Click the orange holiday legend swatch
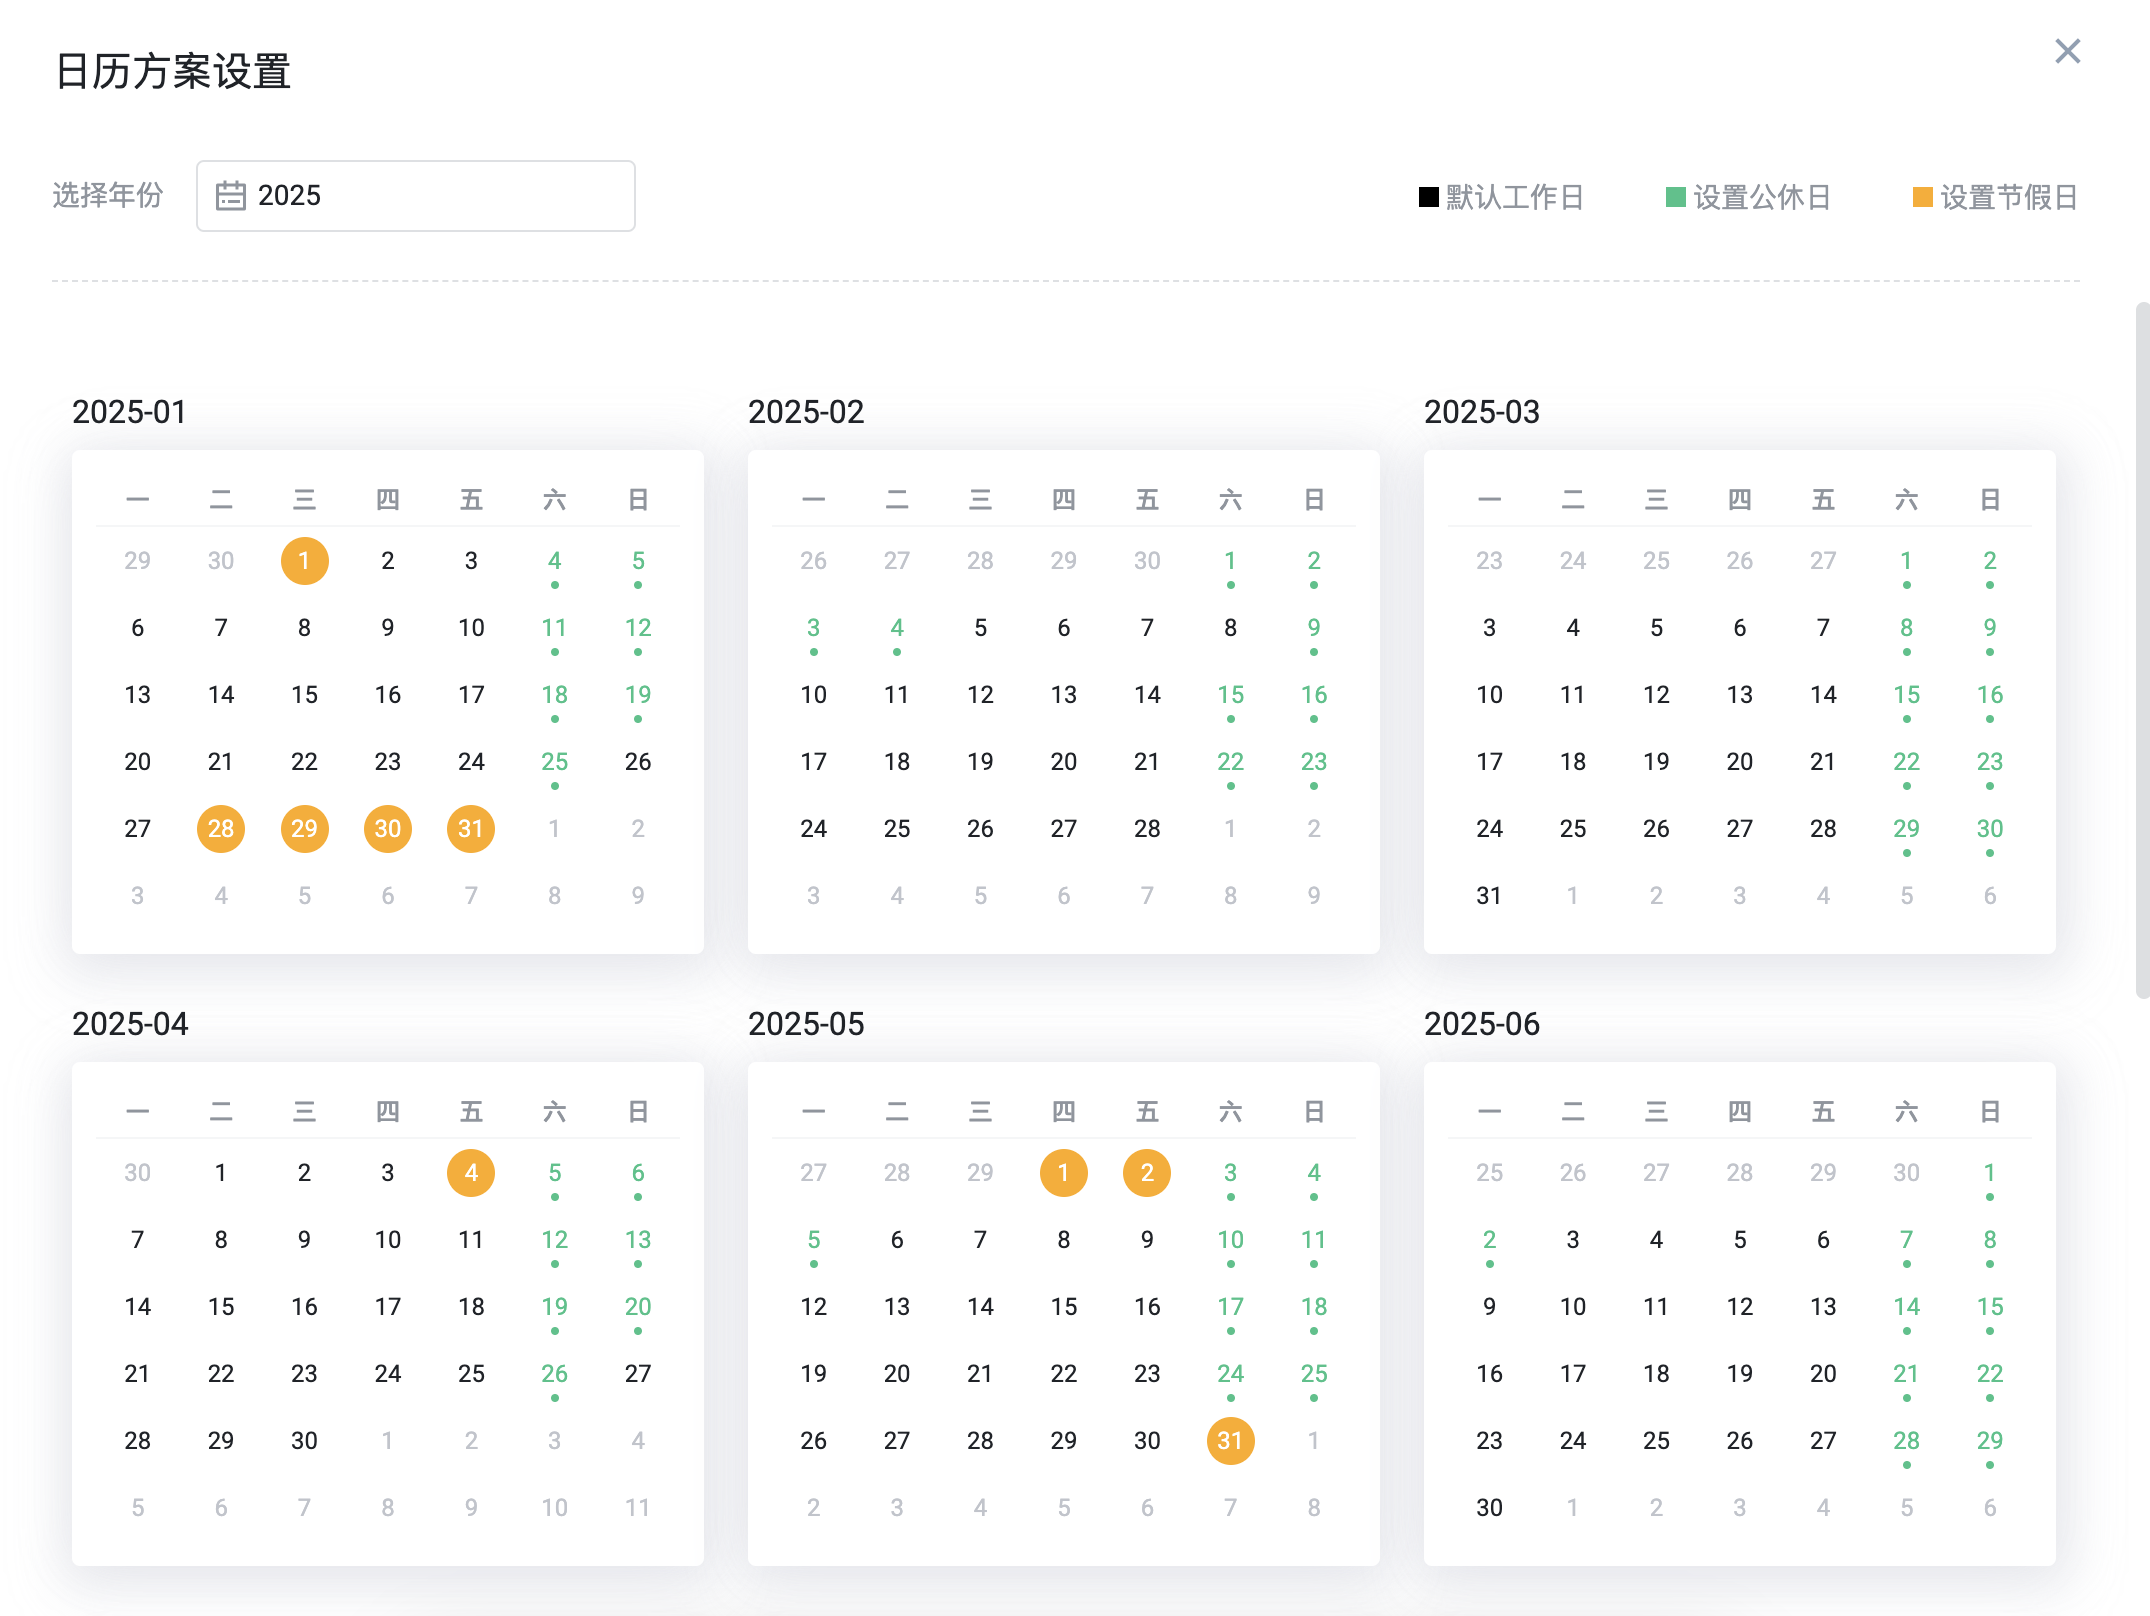 click(1922, 197)
